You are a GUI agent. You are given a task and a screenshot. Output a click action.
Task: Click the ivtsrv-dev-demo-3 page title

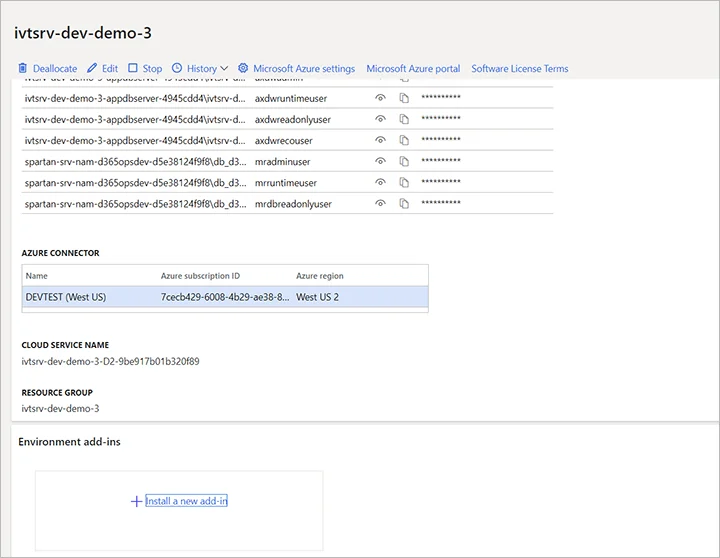pos(83,33)
